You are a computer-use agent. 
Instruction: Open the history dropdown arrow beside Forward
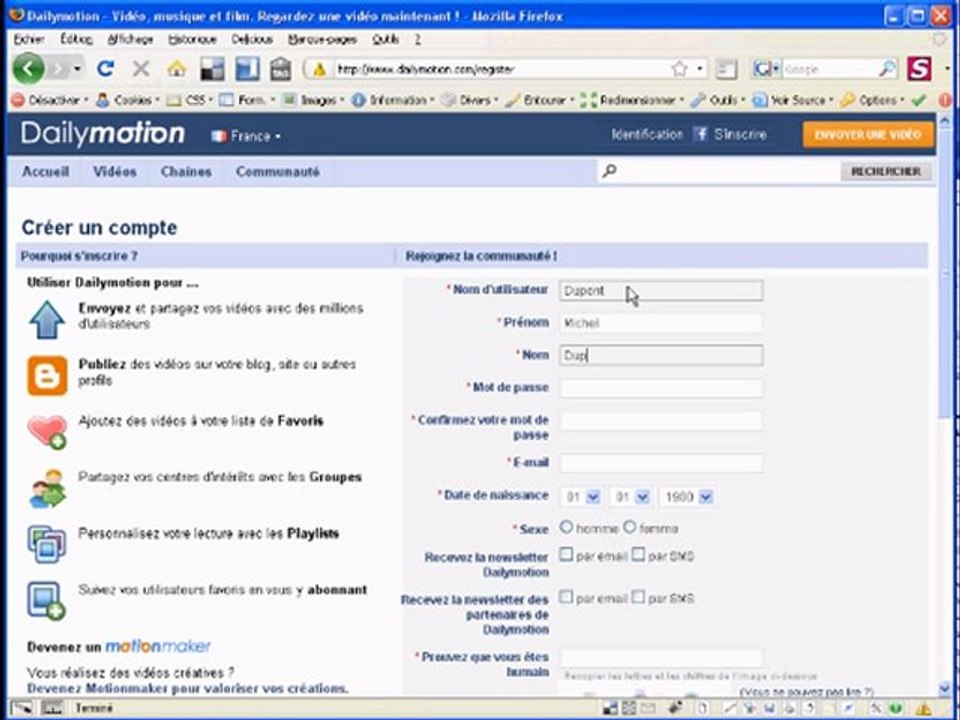pos(77,69)
